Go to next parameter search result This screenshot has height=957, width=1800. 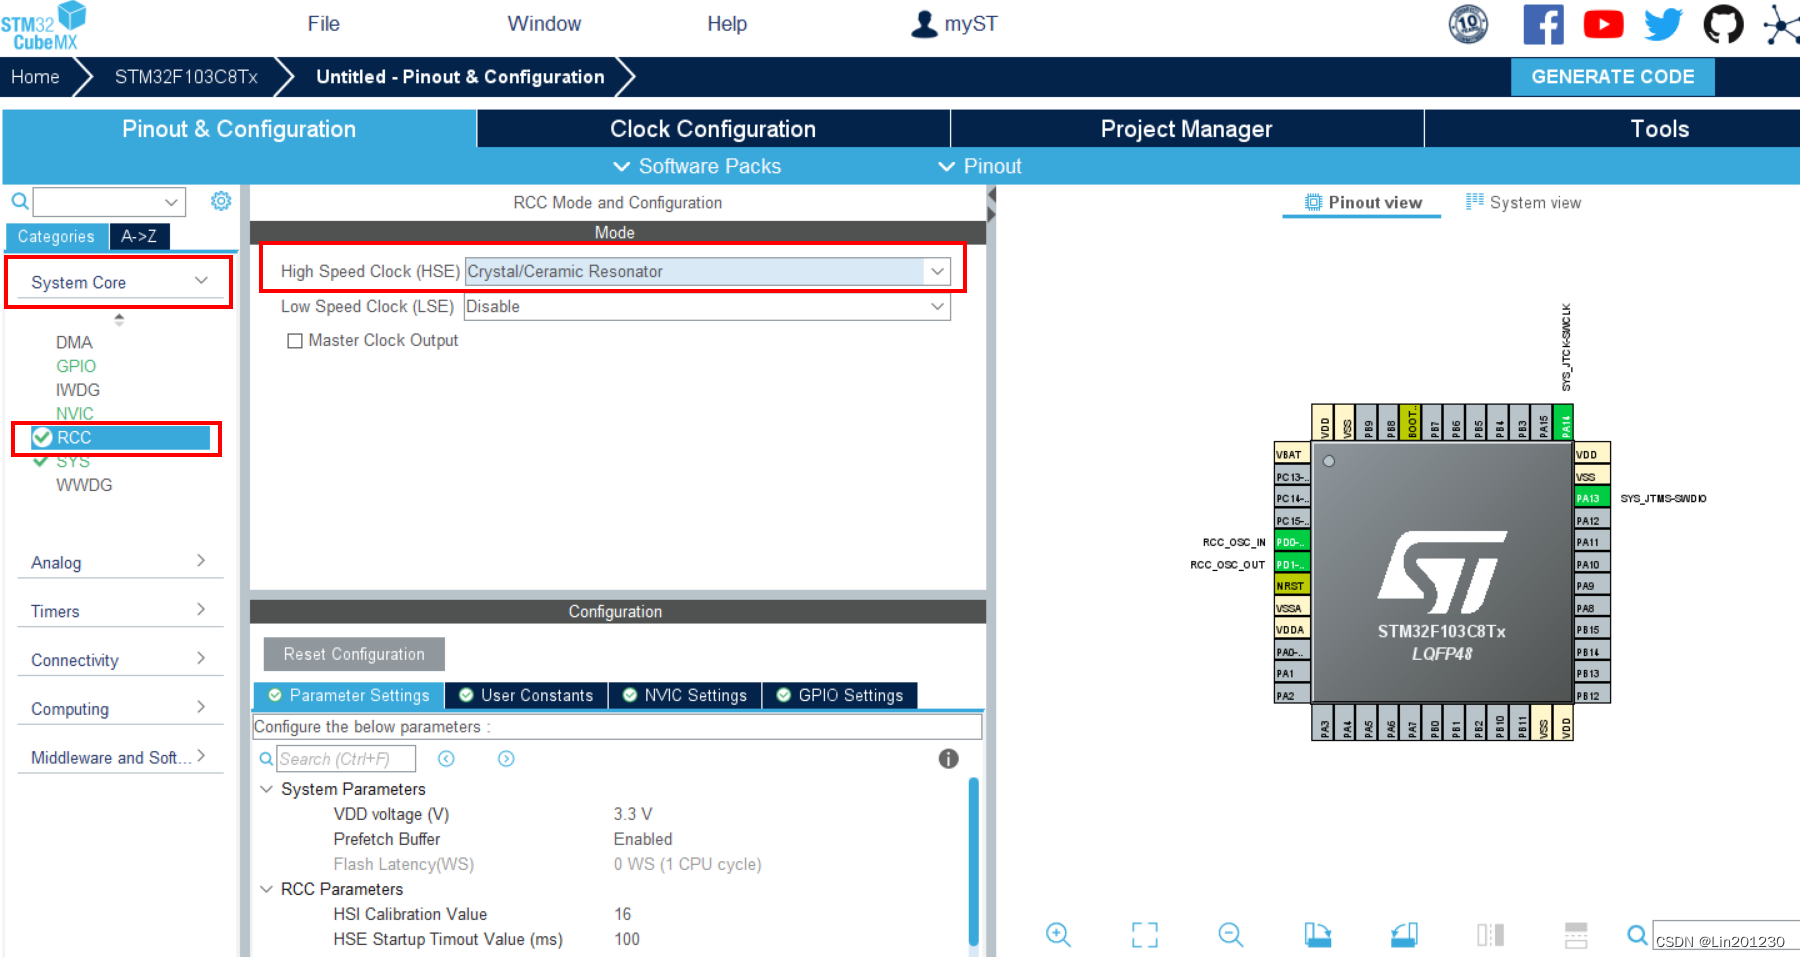click(506, 759)
